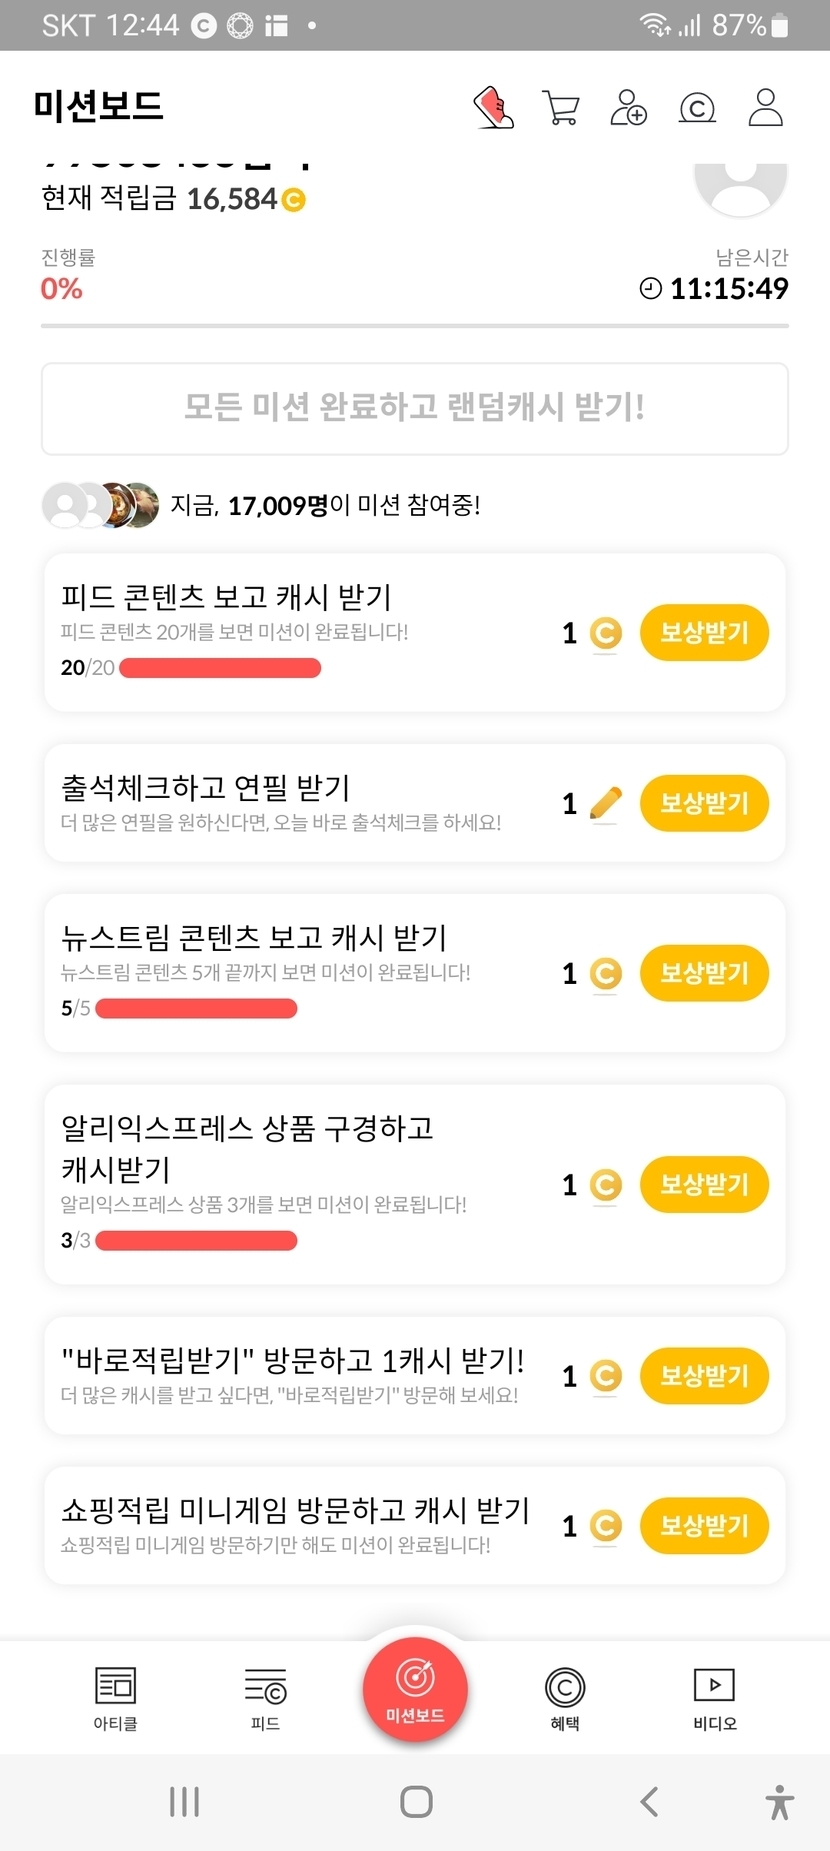
Task: Tap the Android accessibility figure icon
Action: tap(779, 1802)
